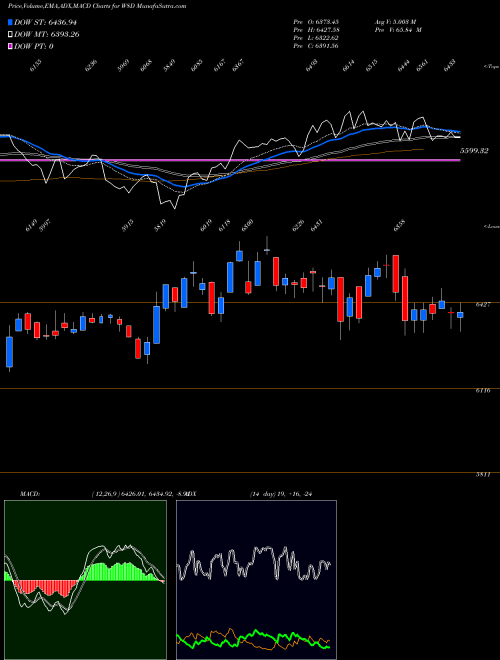Click the 6431 lows value label
The width and height of the screenshot is (500, 660).
[316, 226]
